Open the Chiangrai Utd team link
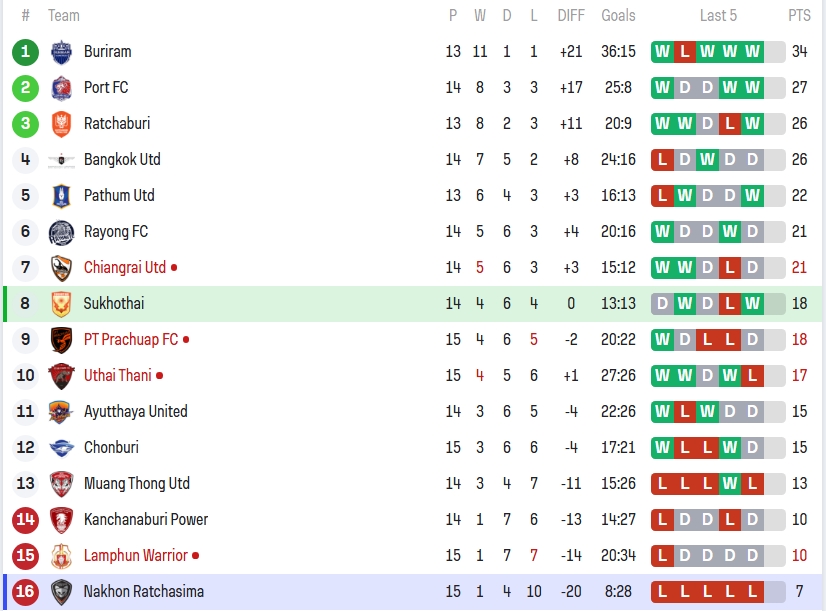This screenshot has width=826, height=611. pyautogui.click(x=125, y=268)
